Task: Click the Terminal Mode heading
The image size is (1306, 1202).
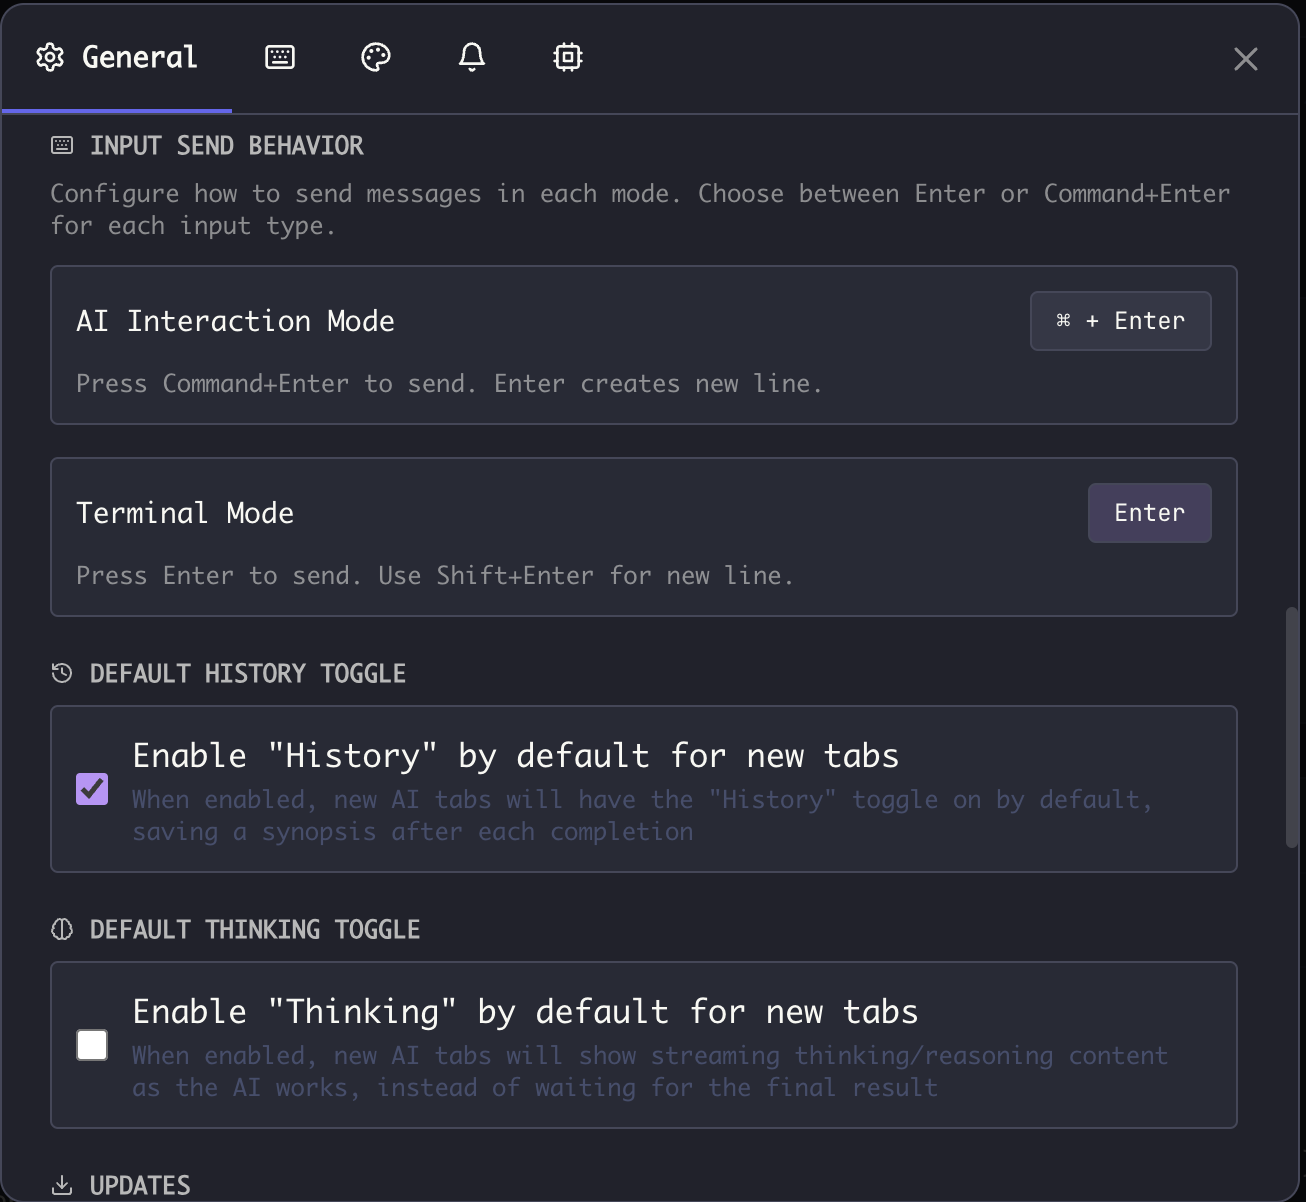Action: 184,512
